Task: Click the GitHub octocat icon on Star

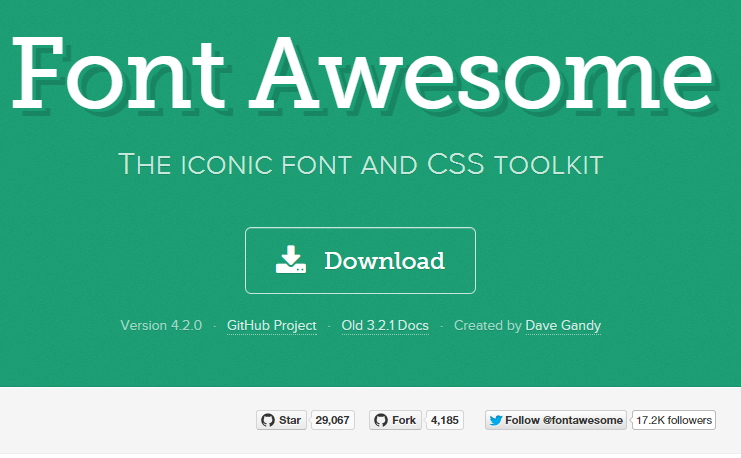Action: [x=268, y=420]
